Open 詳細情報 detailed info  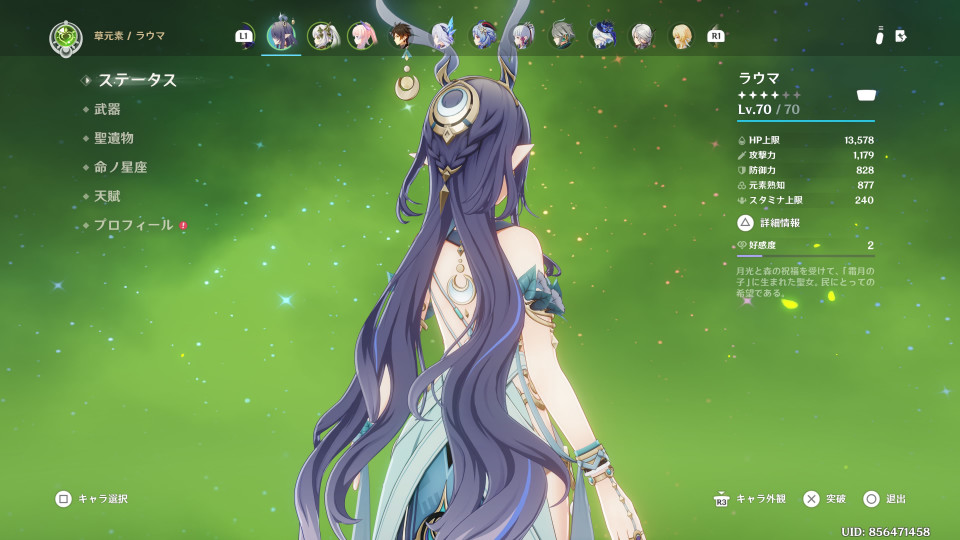pyautogui.click(x=780, y=223)
